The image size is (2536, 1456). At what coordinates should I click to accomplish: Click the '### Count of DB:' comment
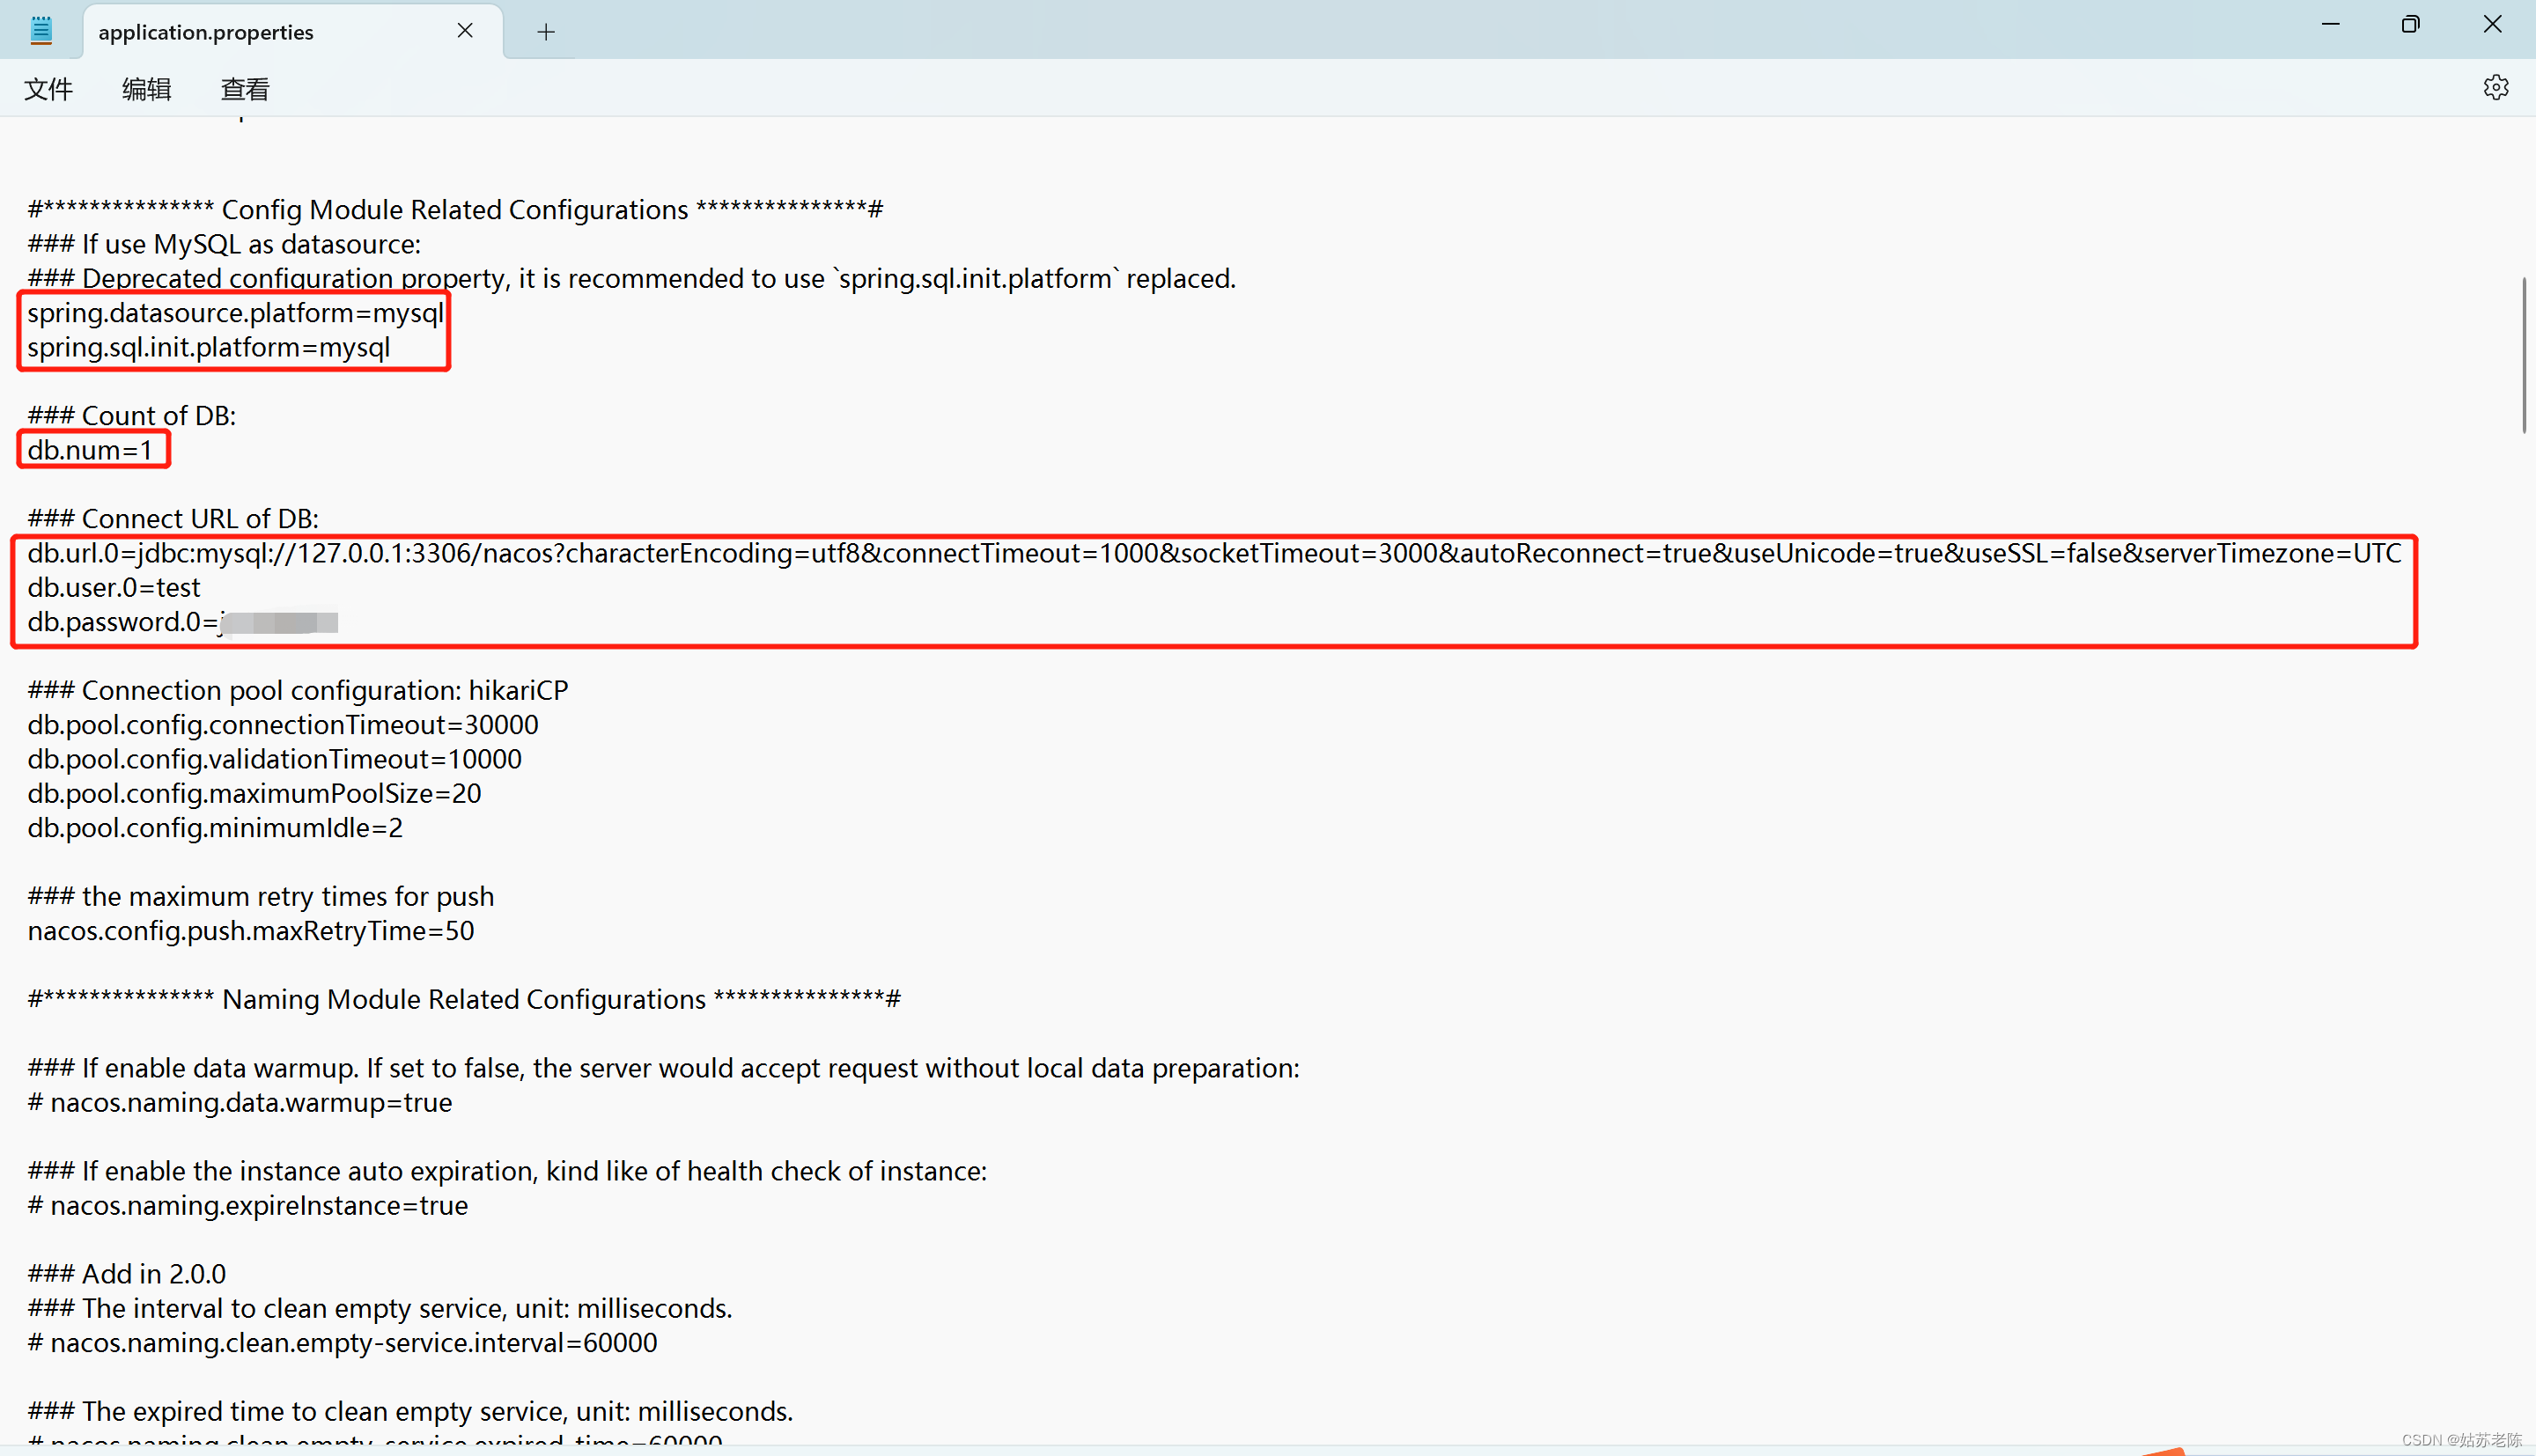(x=132, y=416)
